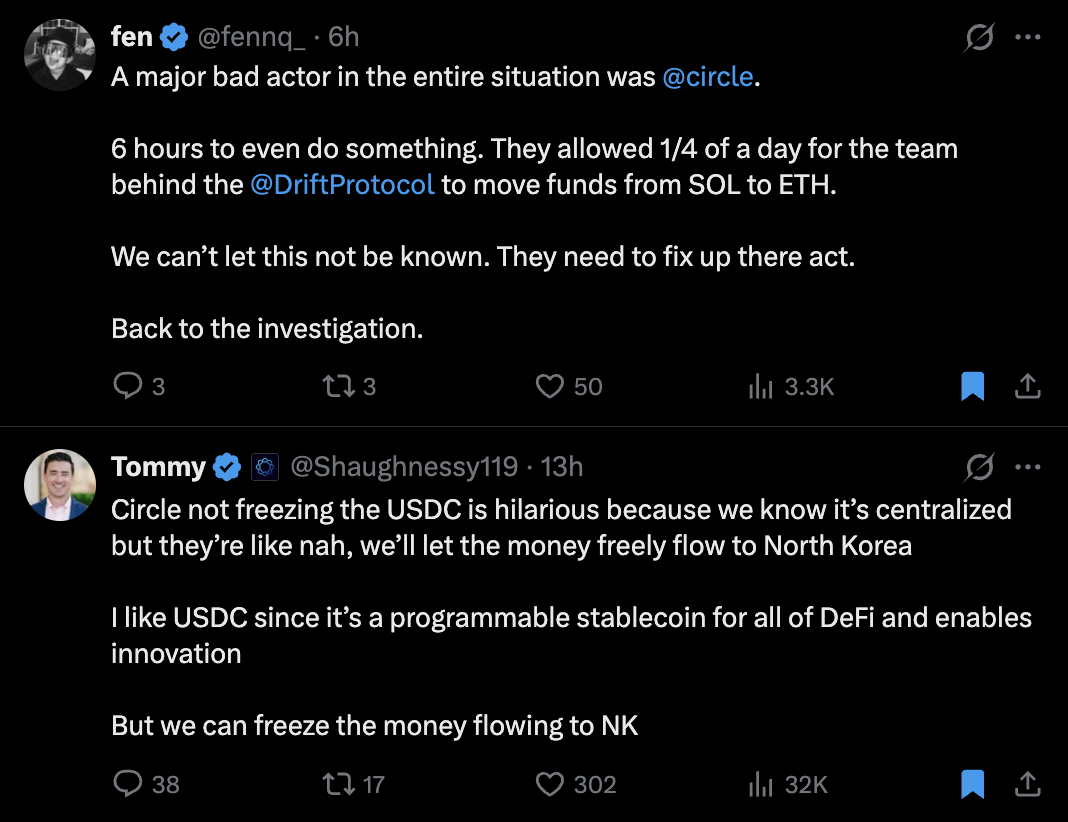View analytics on Tommy's 32K-view tweet
This screenshot has width=1068, height=822.
click(x=762, y=784)
